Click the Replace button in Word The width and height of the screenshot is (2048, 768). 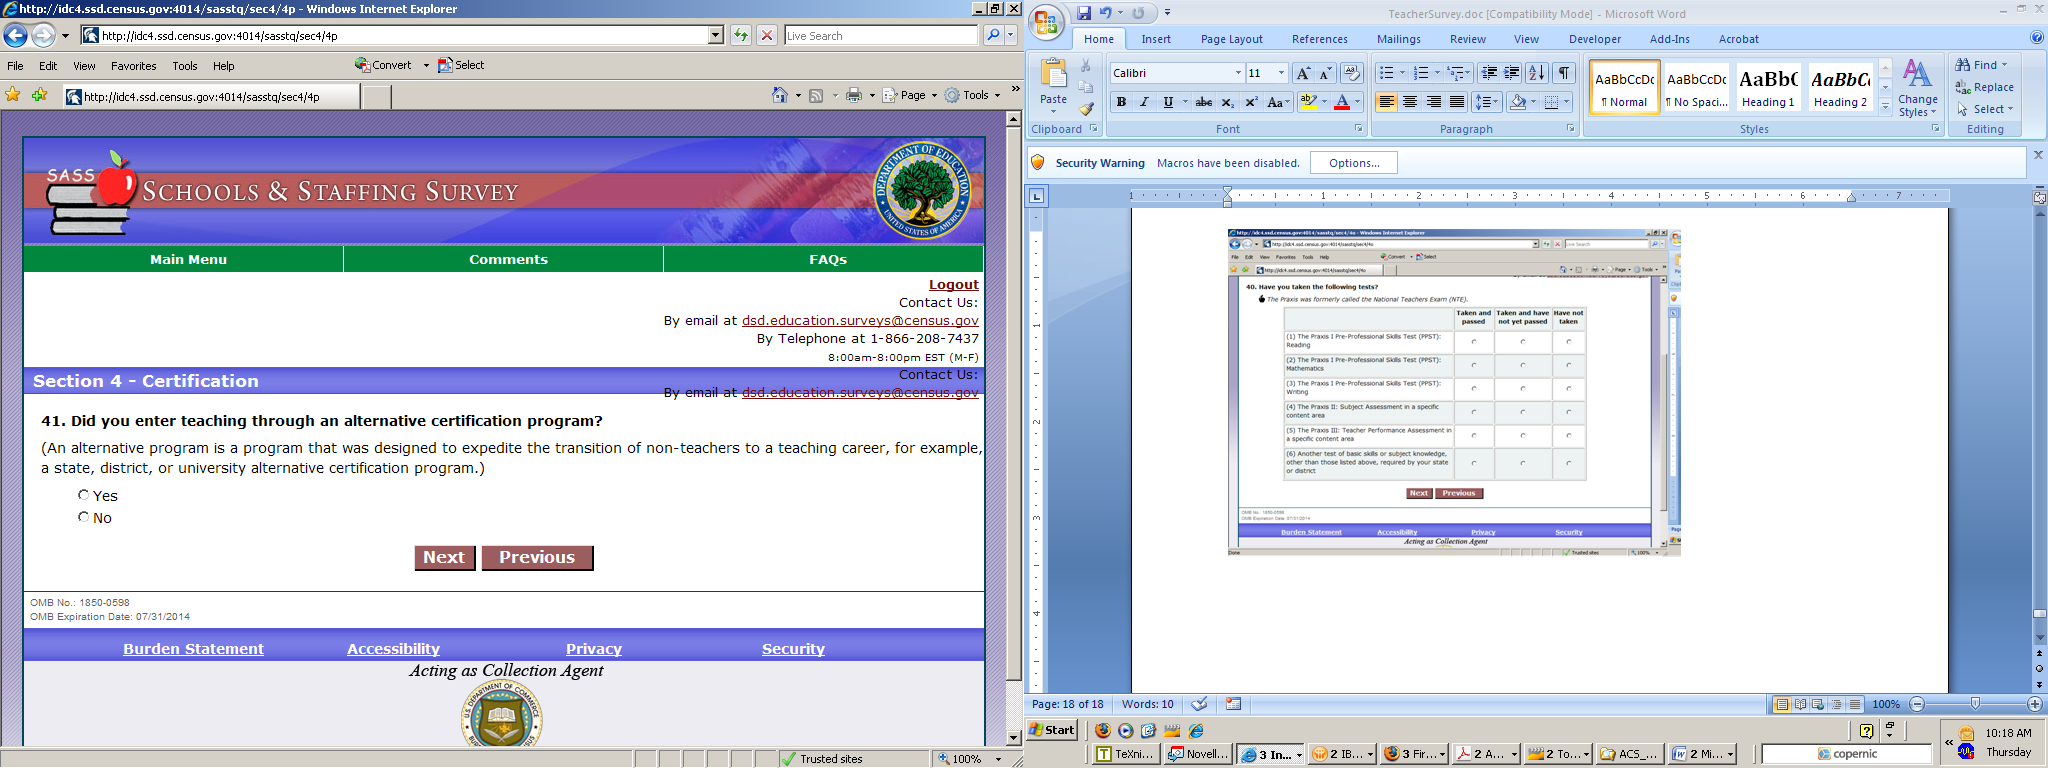1985,87
